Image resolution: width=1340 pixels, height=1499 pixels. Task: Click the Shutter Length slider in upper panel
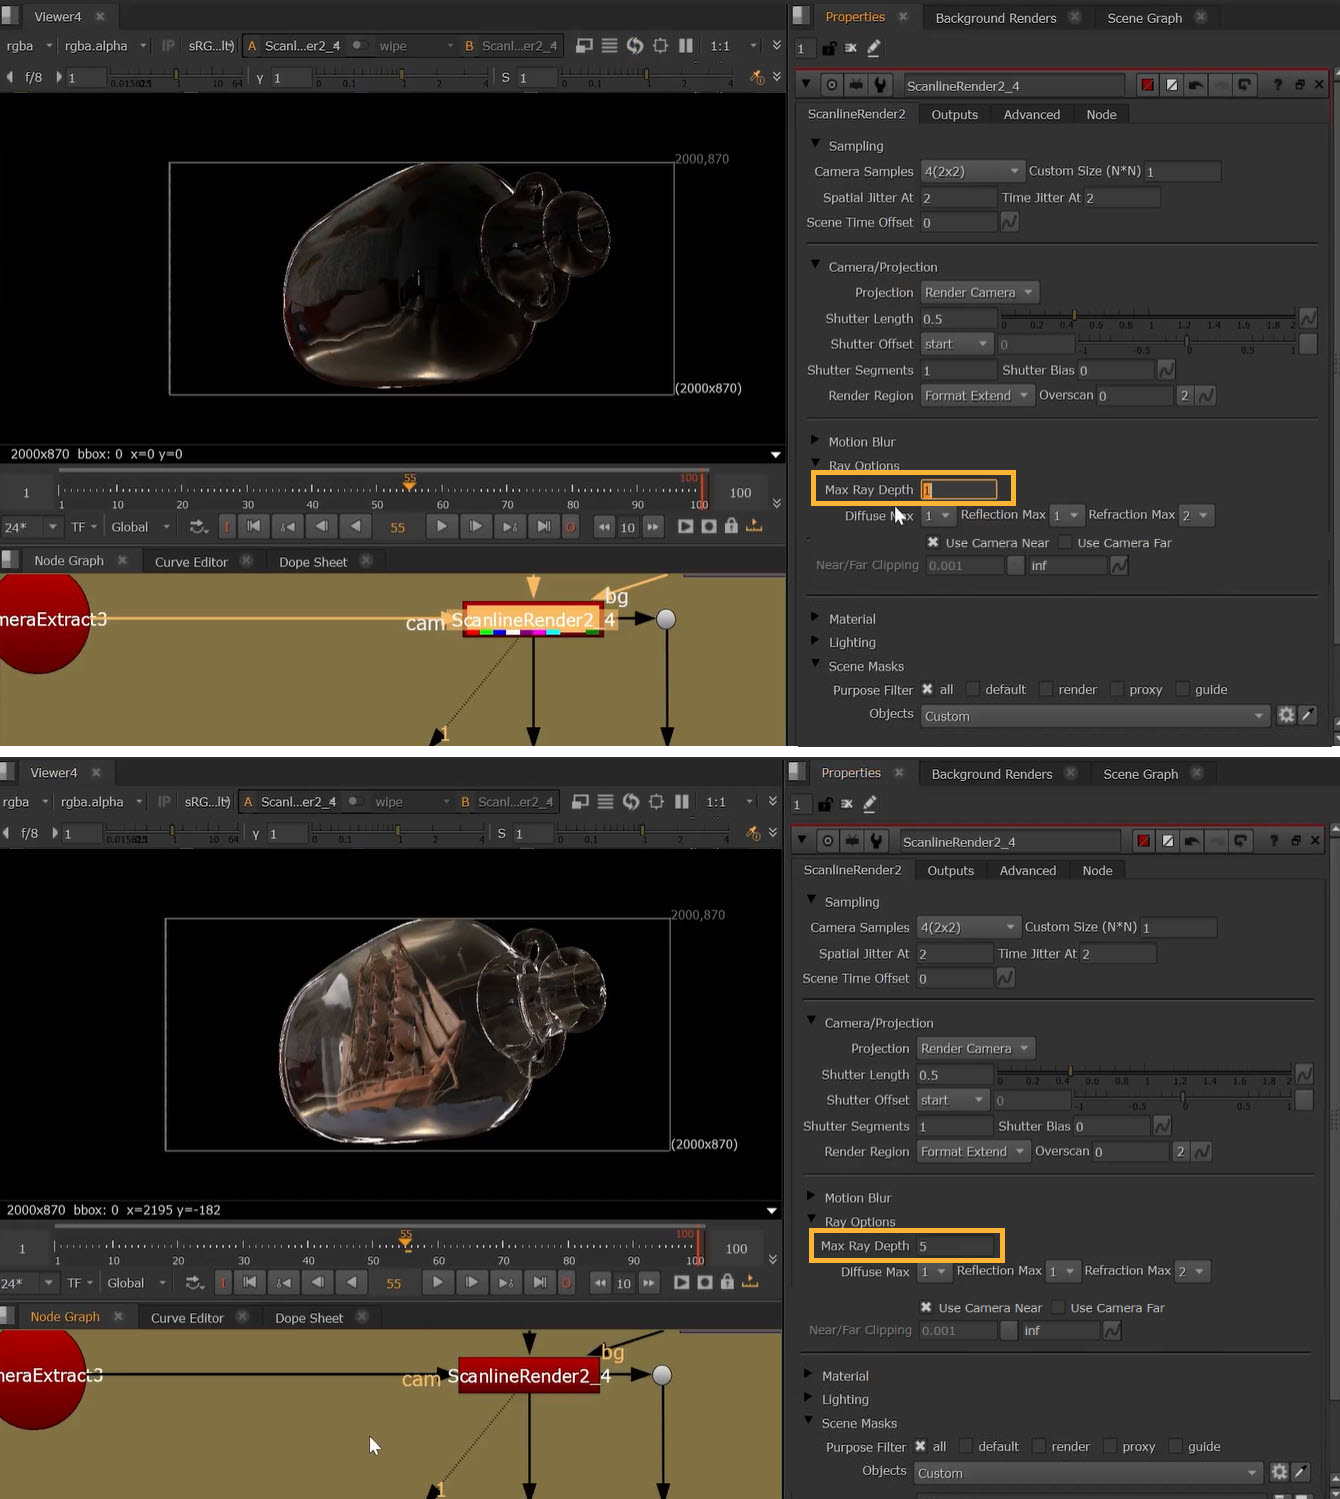(1150, 319)
